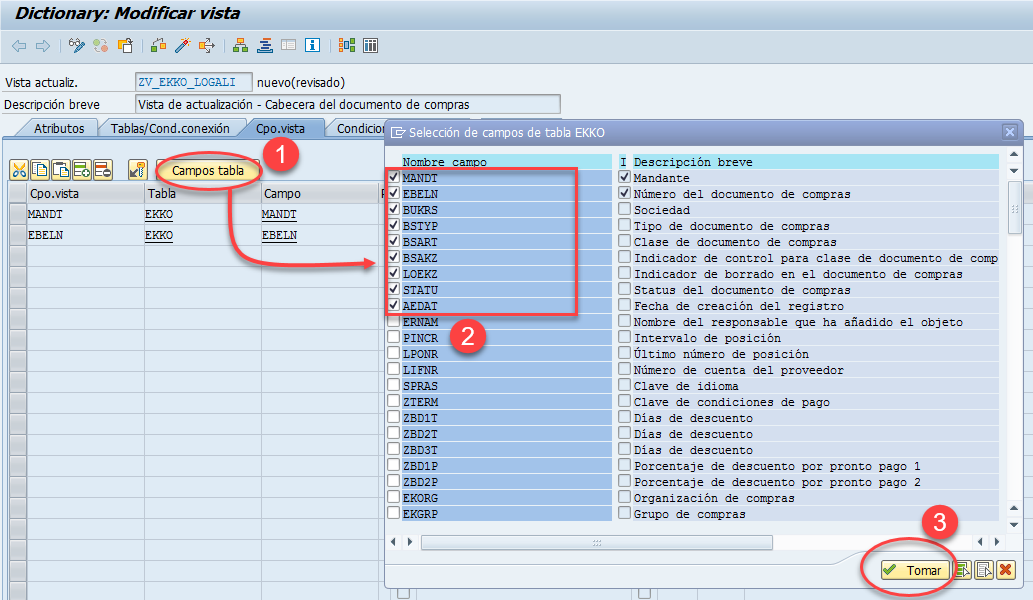Image resolution: width=1033 pixels, height=600 pixels.
Task: Click the Descripción breve input field
Action: tap(348, 105)
